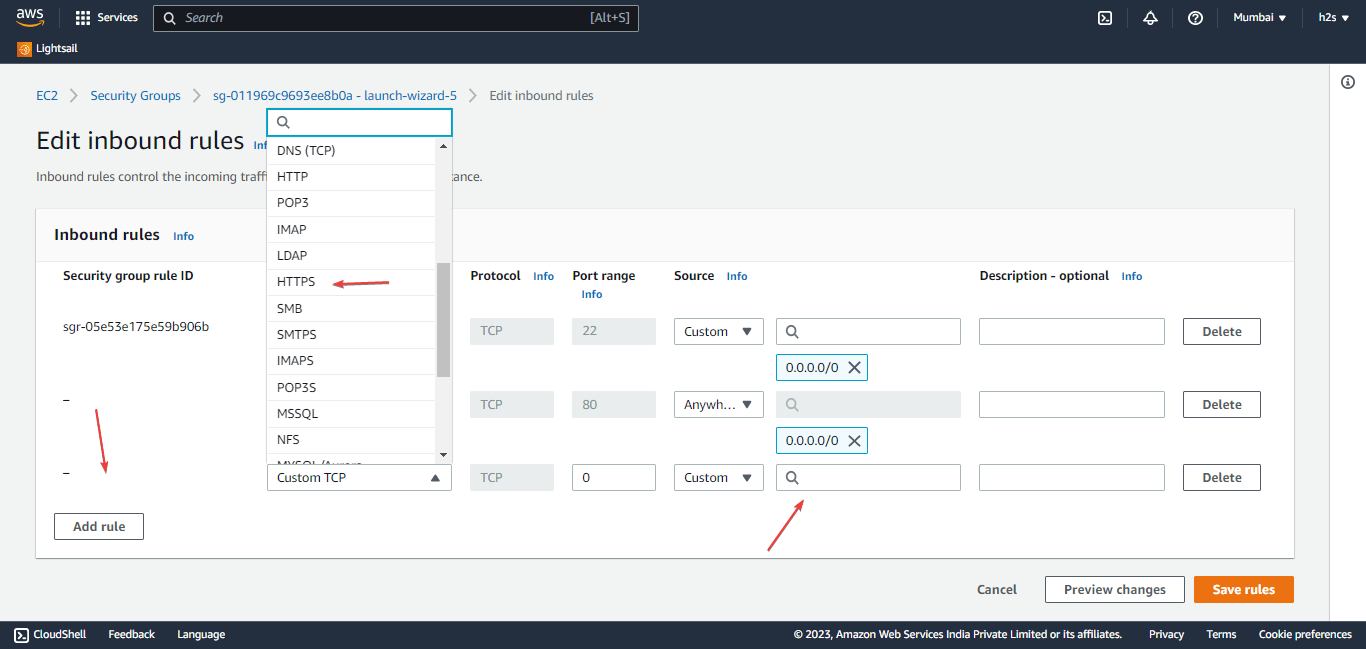Open Source dropdown for port 22 rule
1366x649 pixels.
click(x=719, y=332)
